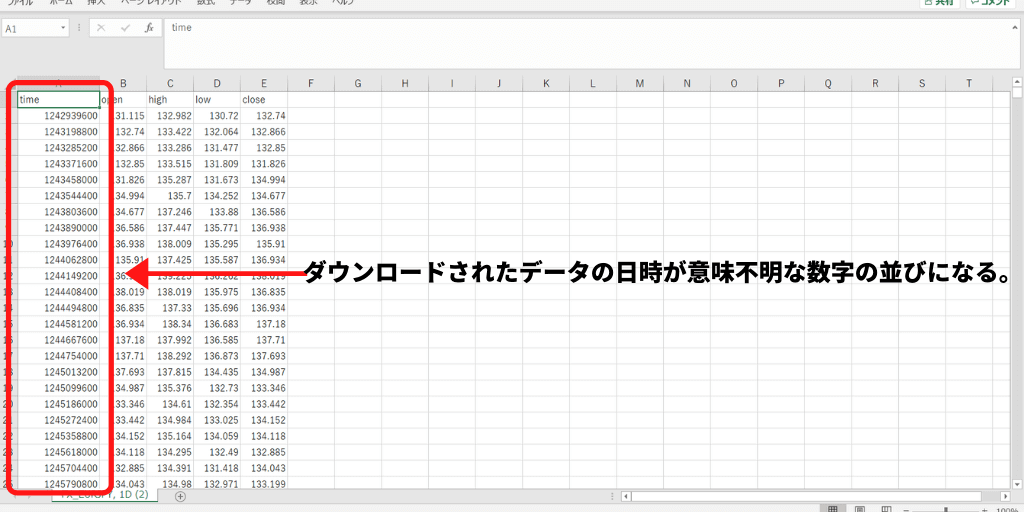Add a new sheet with the plus button
The image size is (1024, 512).
180,496
